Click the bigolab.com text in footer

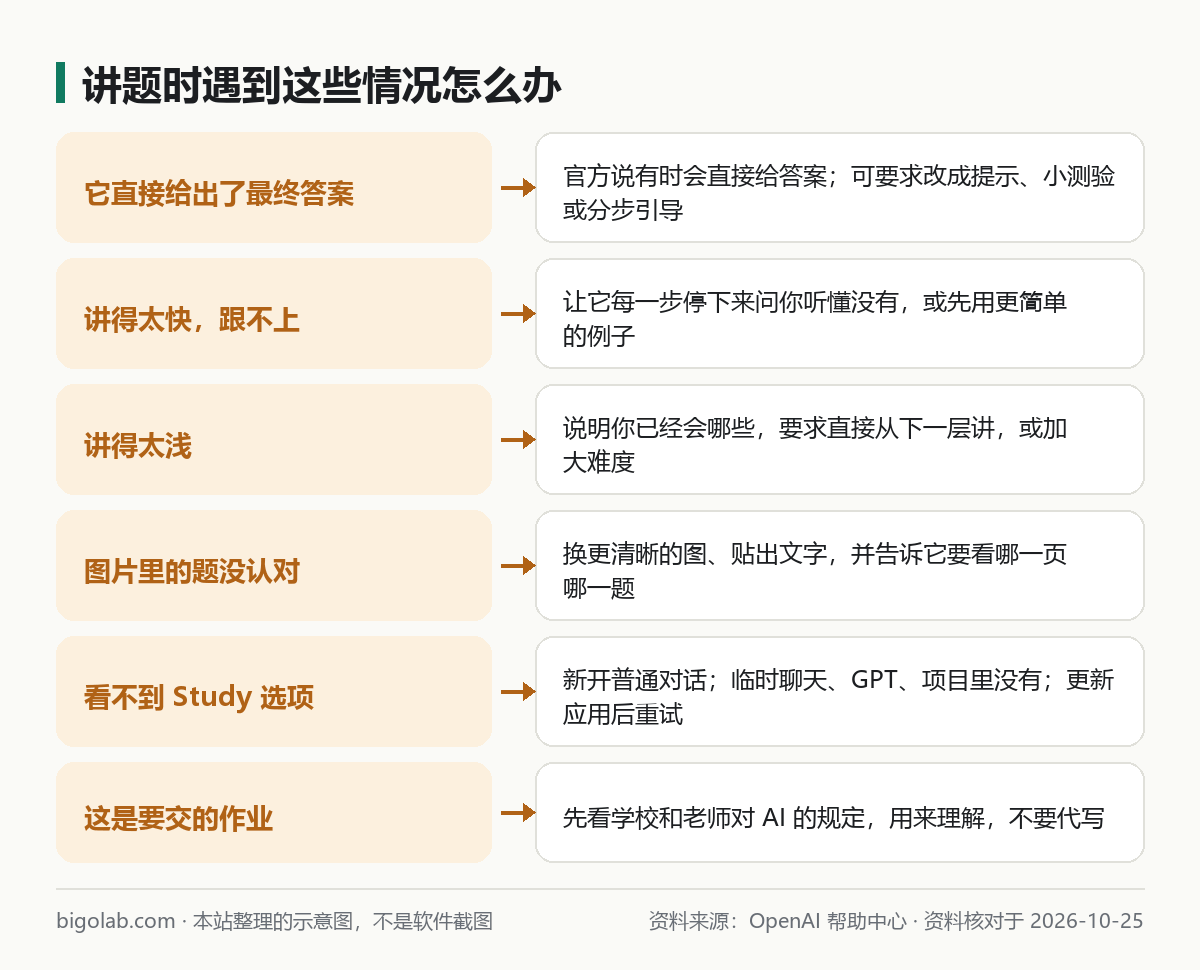click(x=116, y=921)
